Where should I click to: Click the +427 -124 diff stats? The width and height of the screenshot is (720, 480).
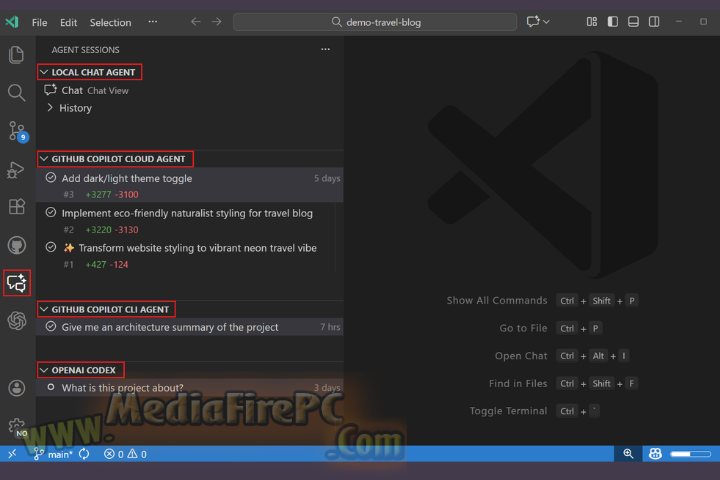[x=107, y=265]
